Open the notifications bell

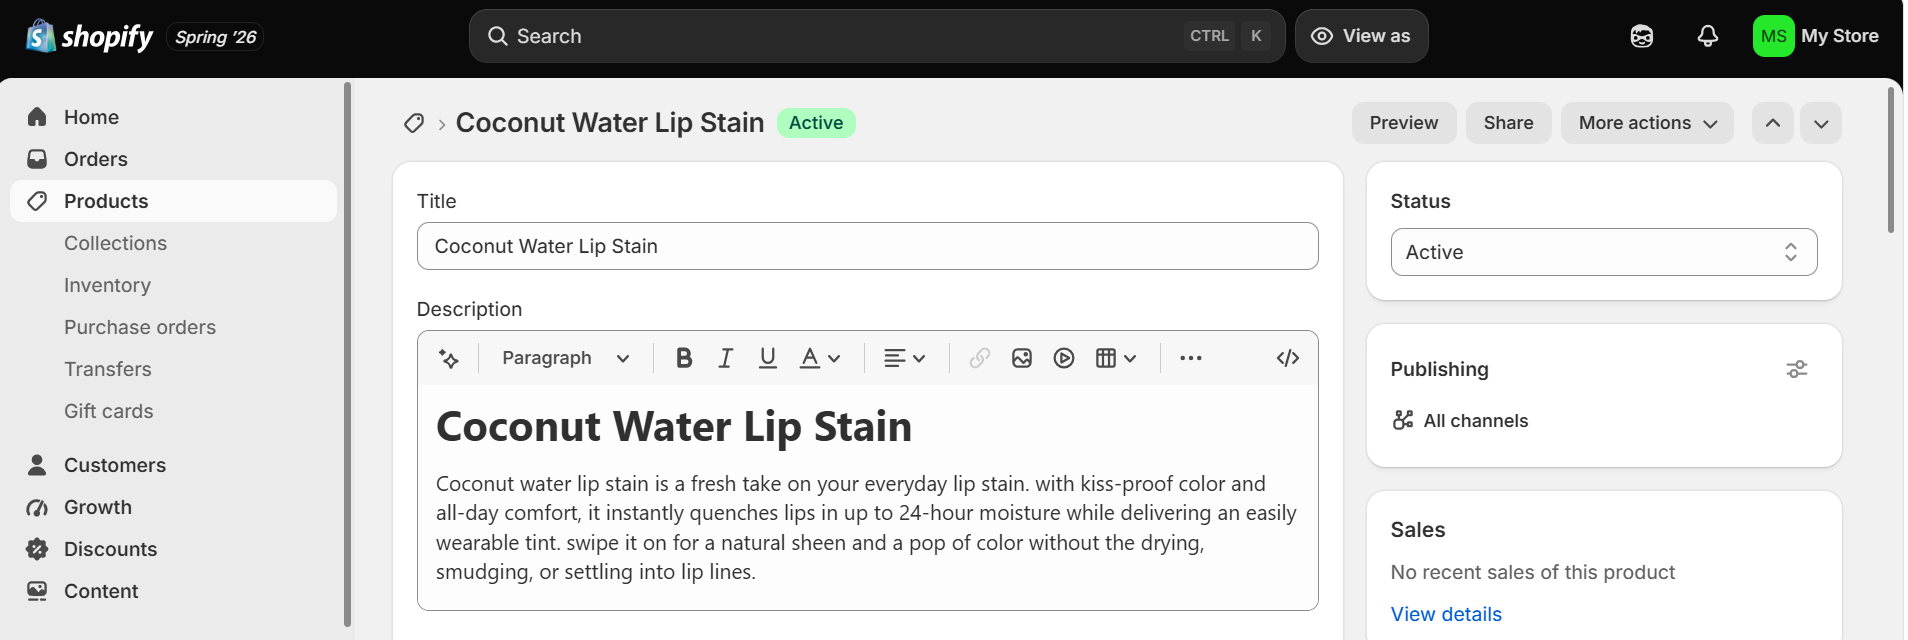tap(1708, 36)
